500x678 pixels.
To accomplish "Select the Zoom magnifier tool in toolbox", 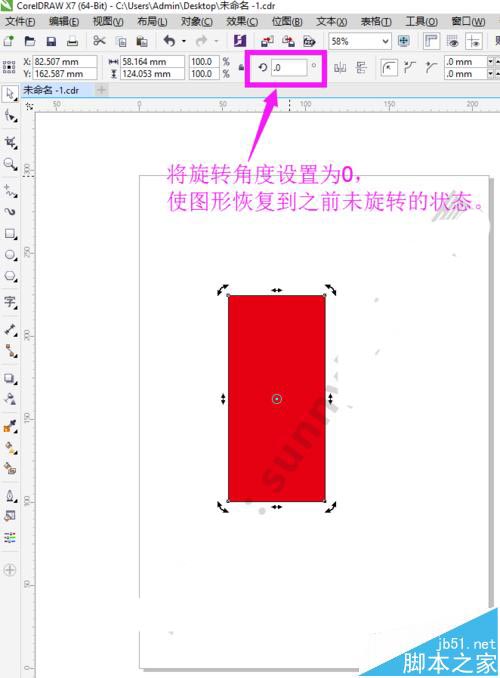I will pos(10,164).
